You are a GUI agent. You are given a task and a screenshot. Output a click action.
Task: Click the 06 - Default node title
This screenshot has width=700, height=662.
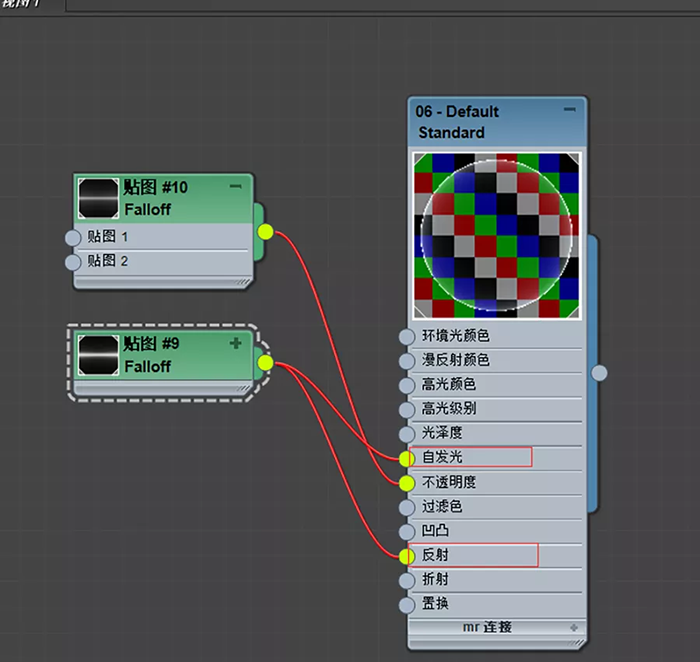[x=457, y=111]
